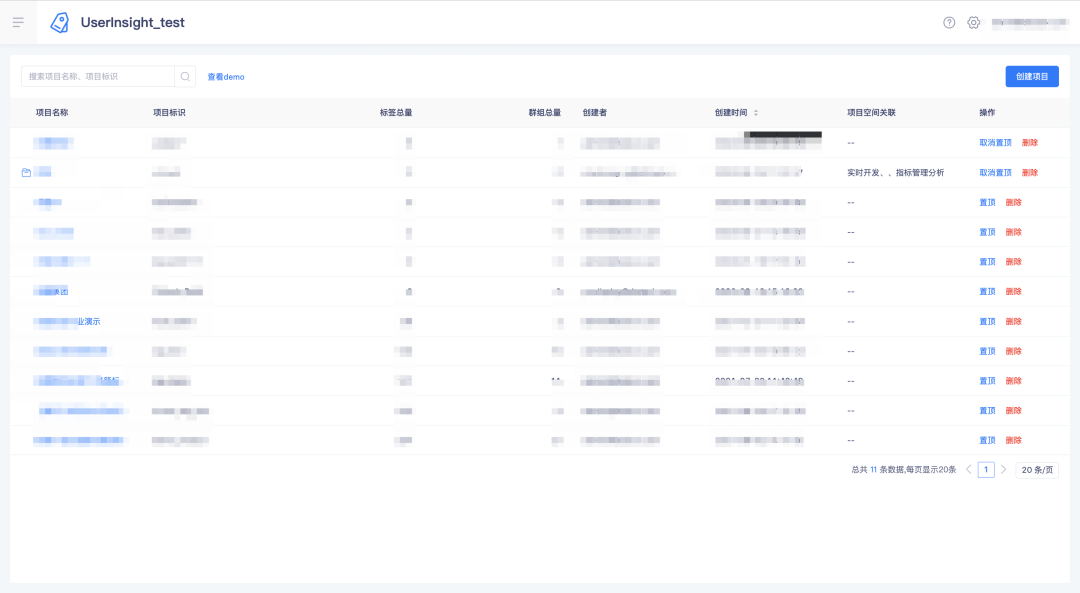1080x593 pixels.
Task: Click the folder icon beside second project
Action: pos(26,172)
